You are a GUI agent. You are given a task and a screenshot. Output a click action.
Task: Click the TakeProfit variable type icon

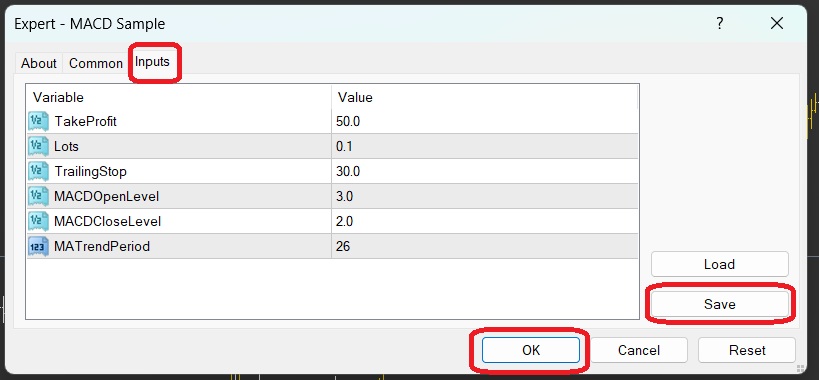pos(38,121)
